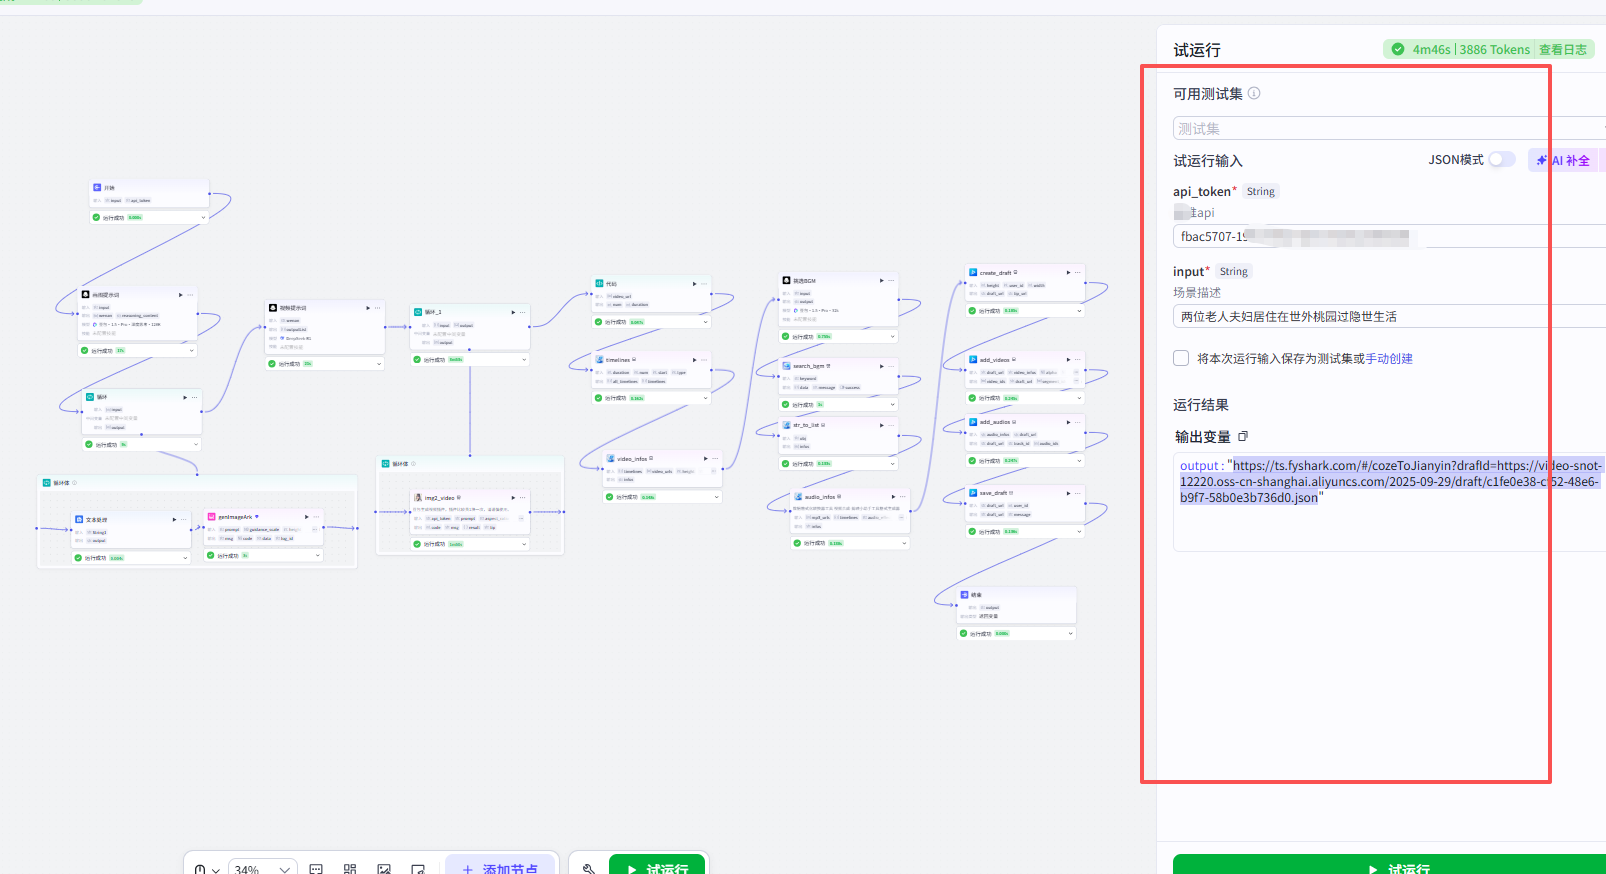The width and height of the screenshot is (1606, 874).
Task: Run the str_to_list node with its play icon
Action: tap(881, 425)
